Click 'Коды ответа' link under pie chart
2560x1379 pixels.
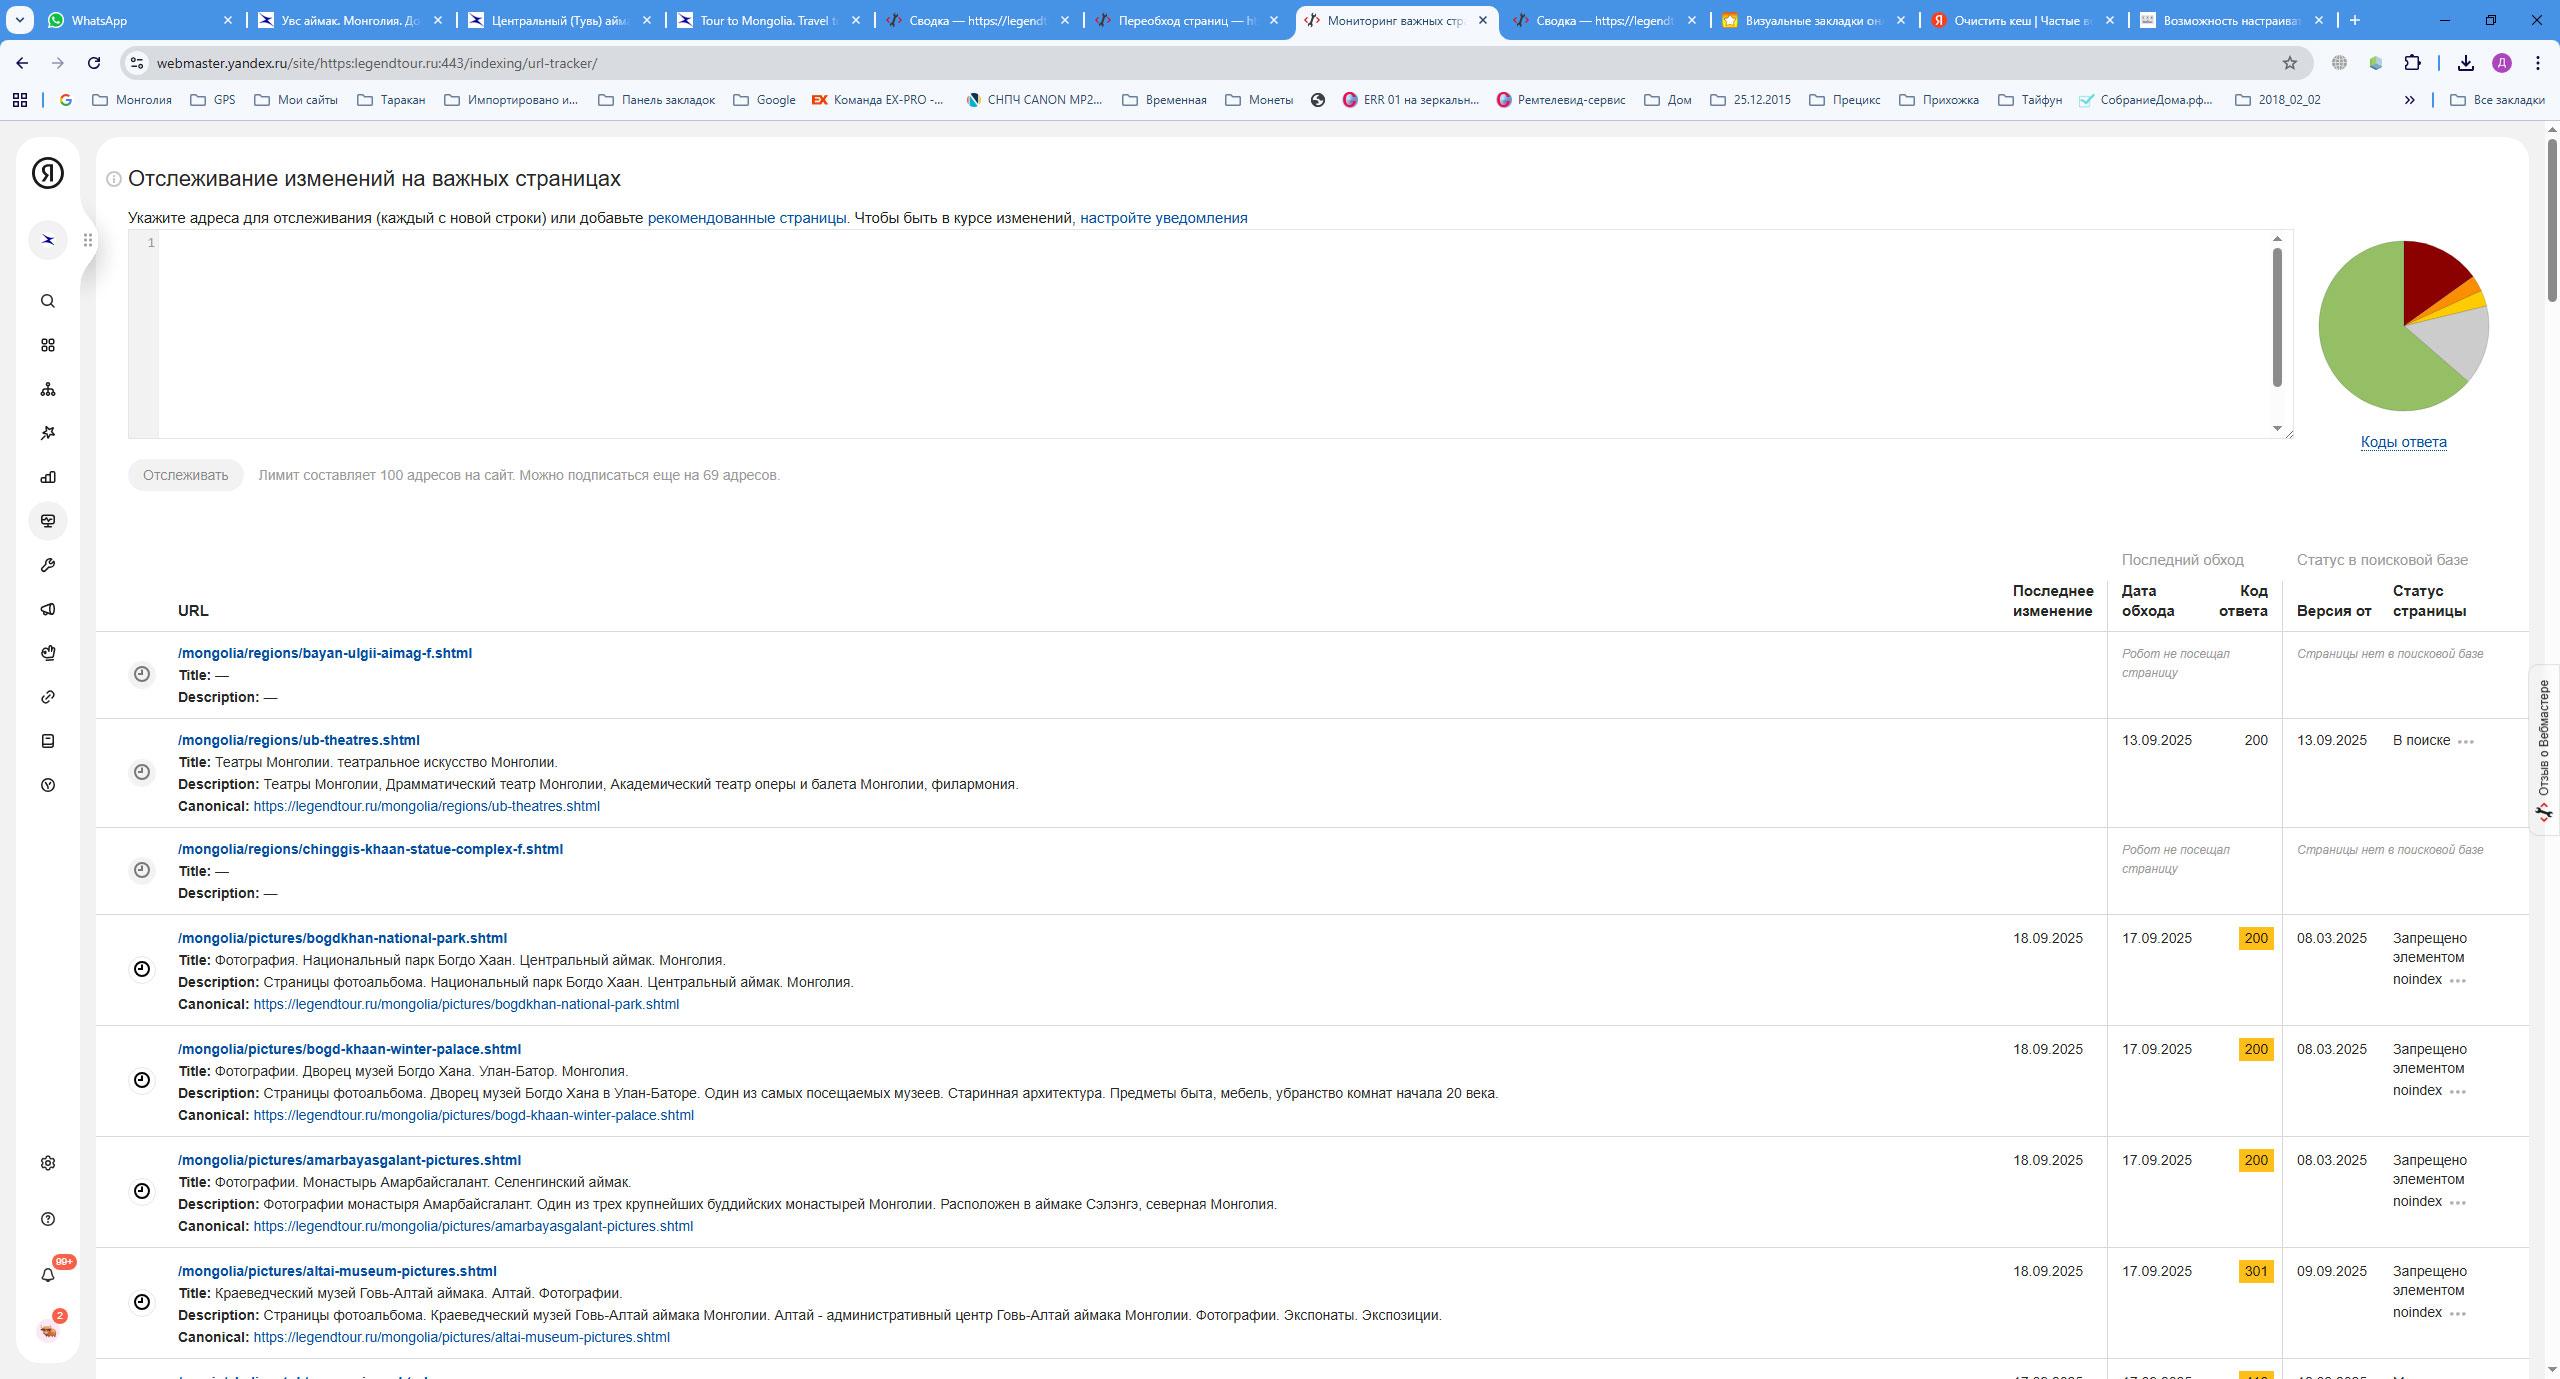click(x=2403, y=442)
